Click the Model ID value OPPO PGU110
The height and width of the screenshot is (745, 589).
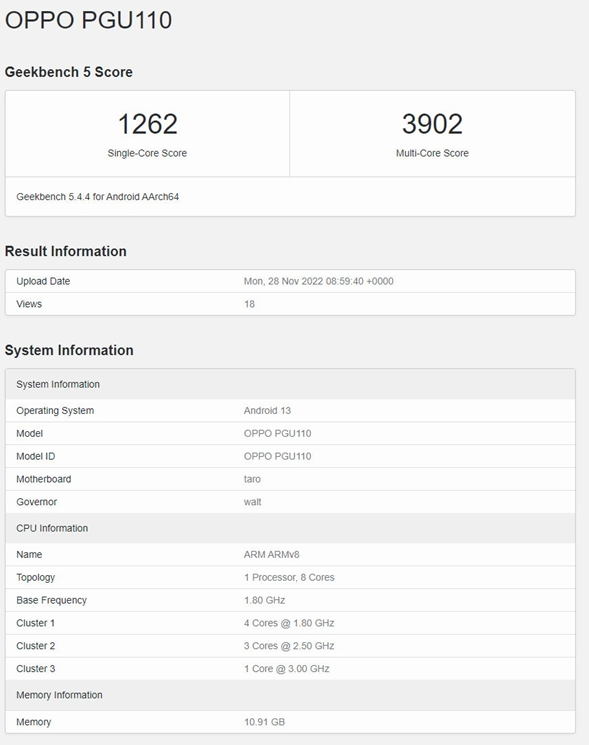(277, 456)
